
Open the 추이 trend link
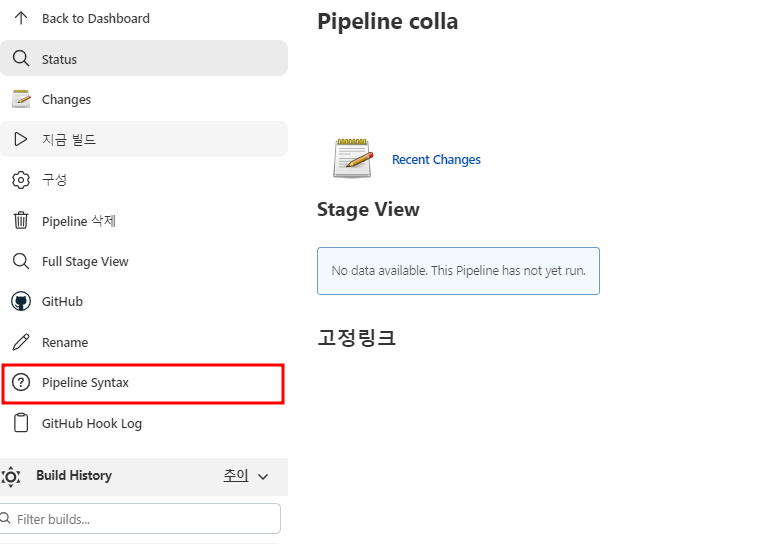pyautogui.click(x=236, y=475)
